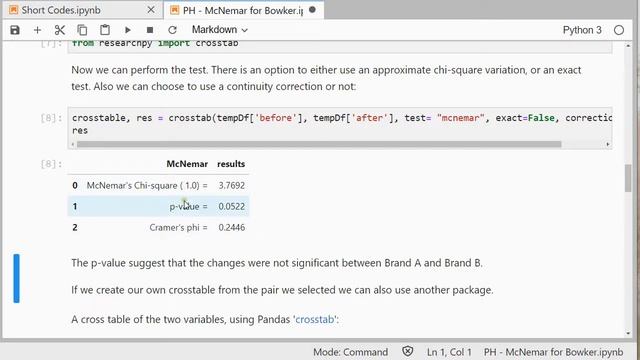Copy the selected cell

pos(82,30)
